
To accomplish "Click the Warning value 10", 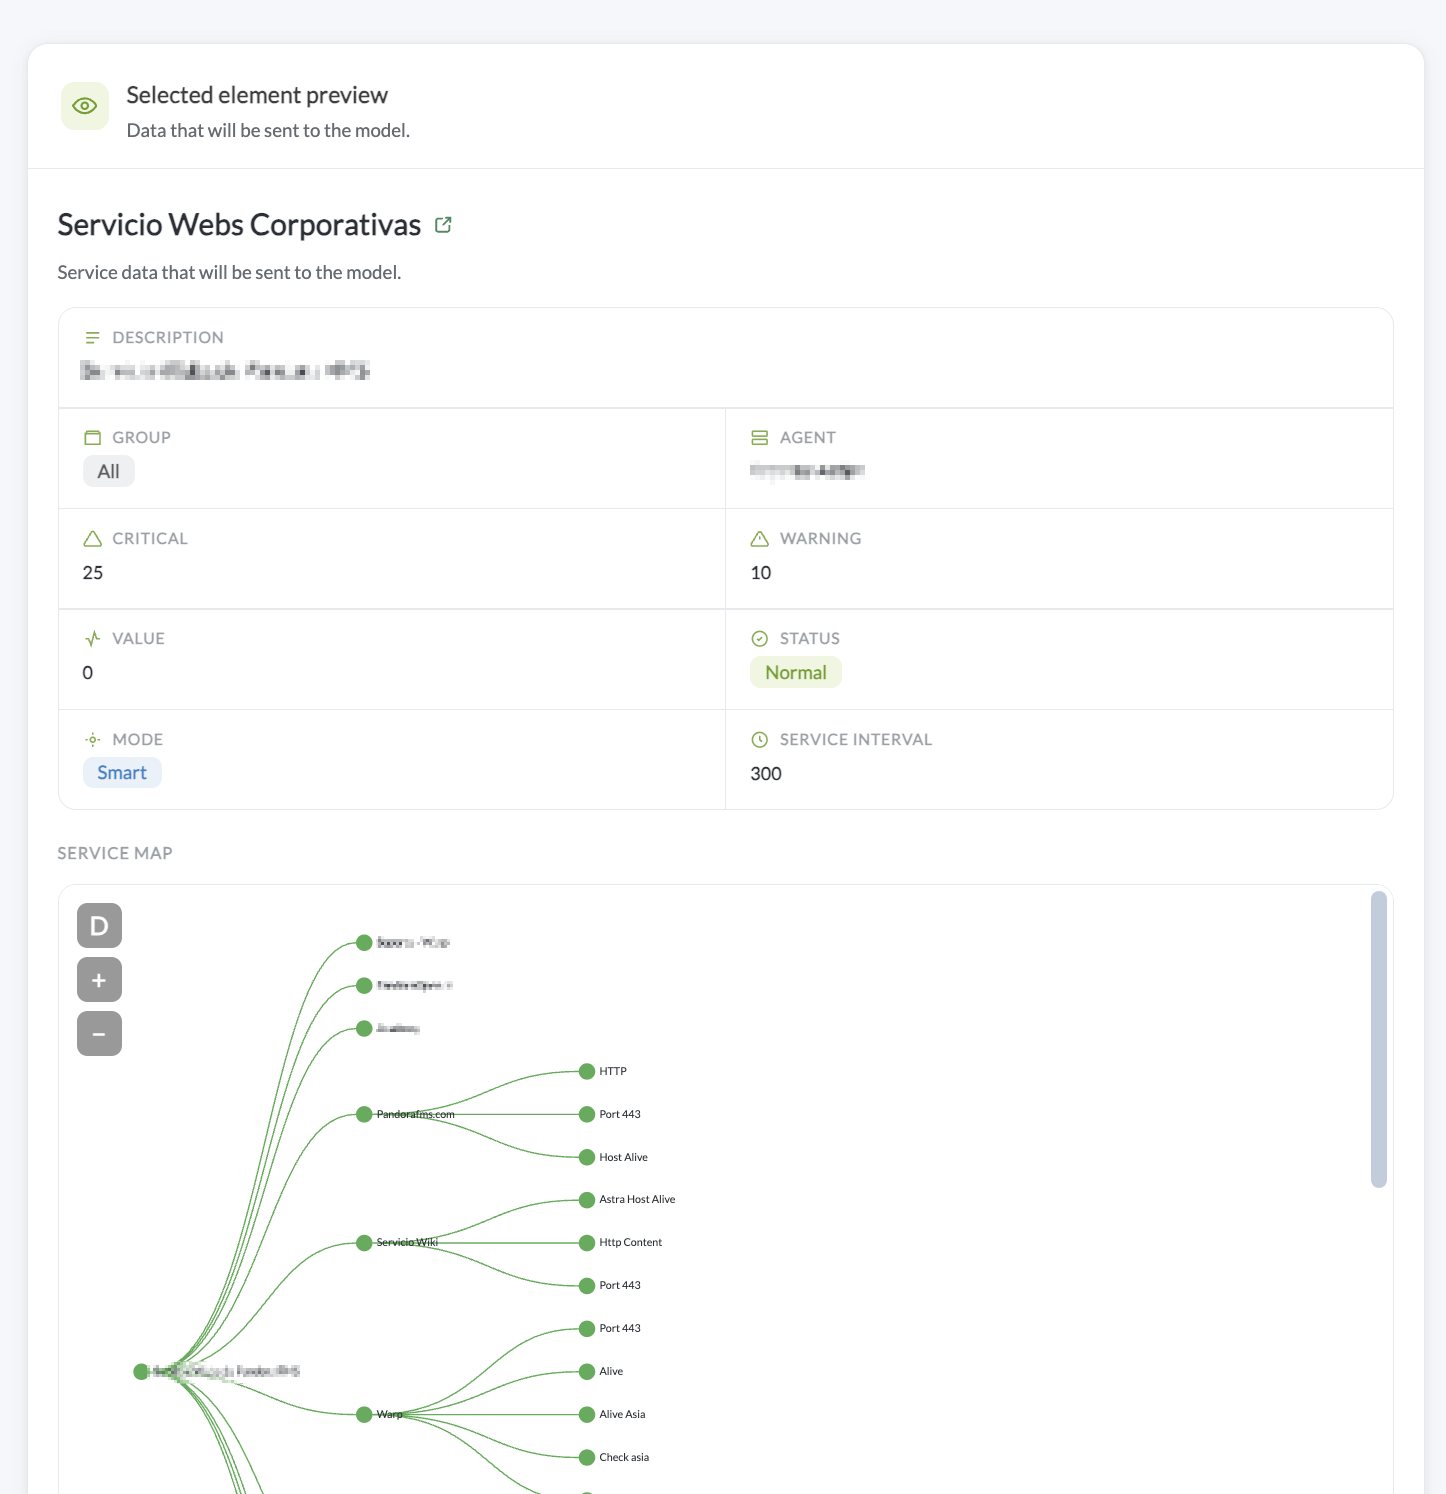I will [x=761, y=573].
